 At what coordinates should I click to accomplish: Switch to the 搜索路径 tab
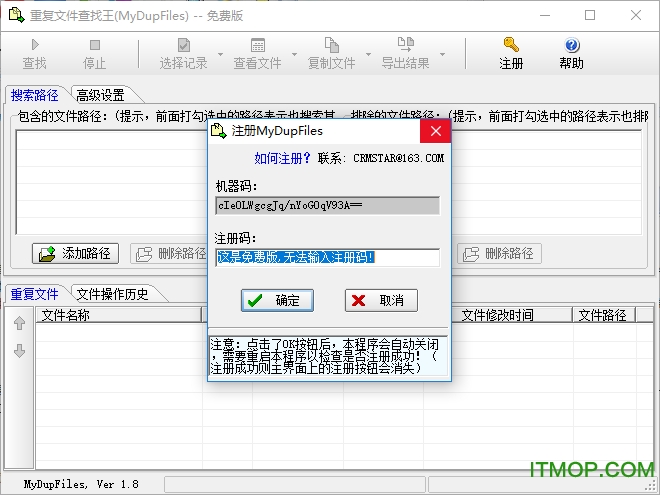coord(35,95)
